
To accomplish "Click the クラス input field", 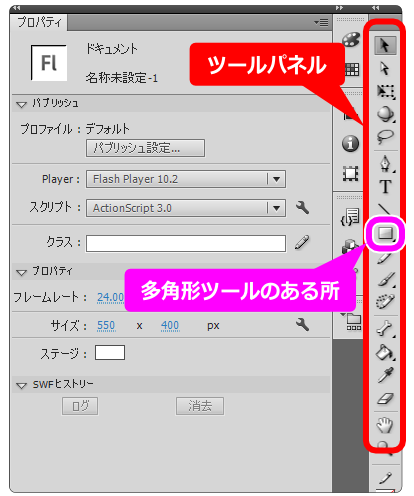I will point(186,243).
